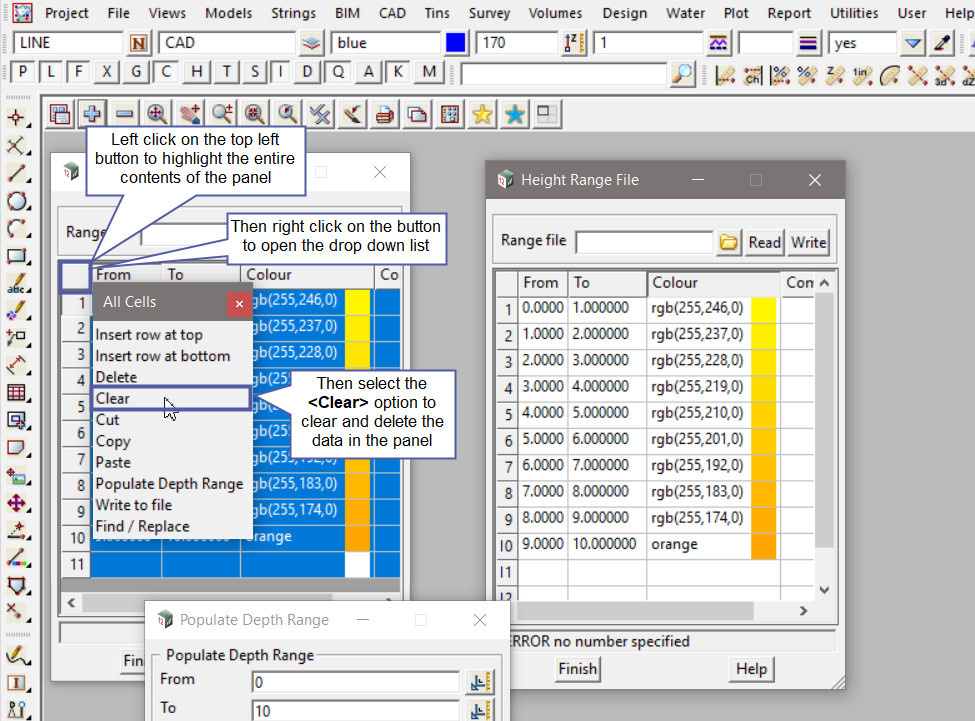Expand the dropdown arrow next to 'yes'
The image size is (975, 721).
coord(912,43)
